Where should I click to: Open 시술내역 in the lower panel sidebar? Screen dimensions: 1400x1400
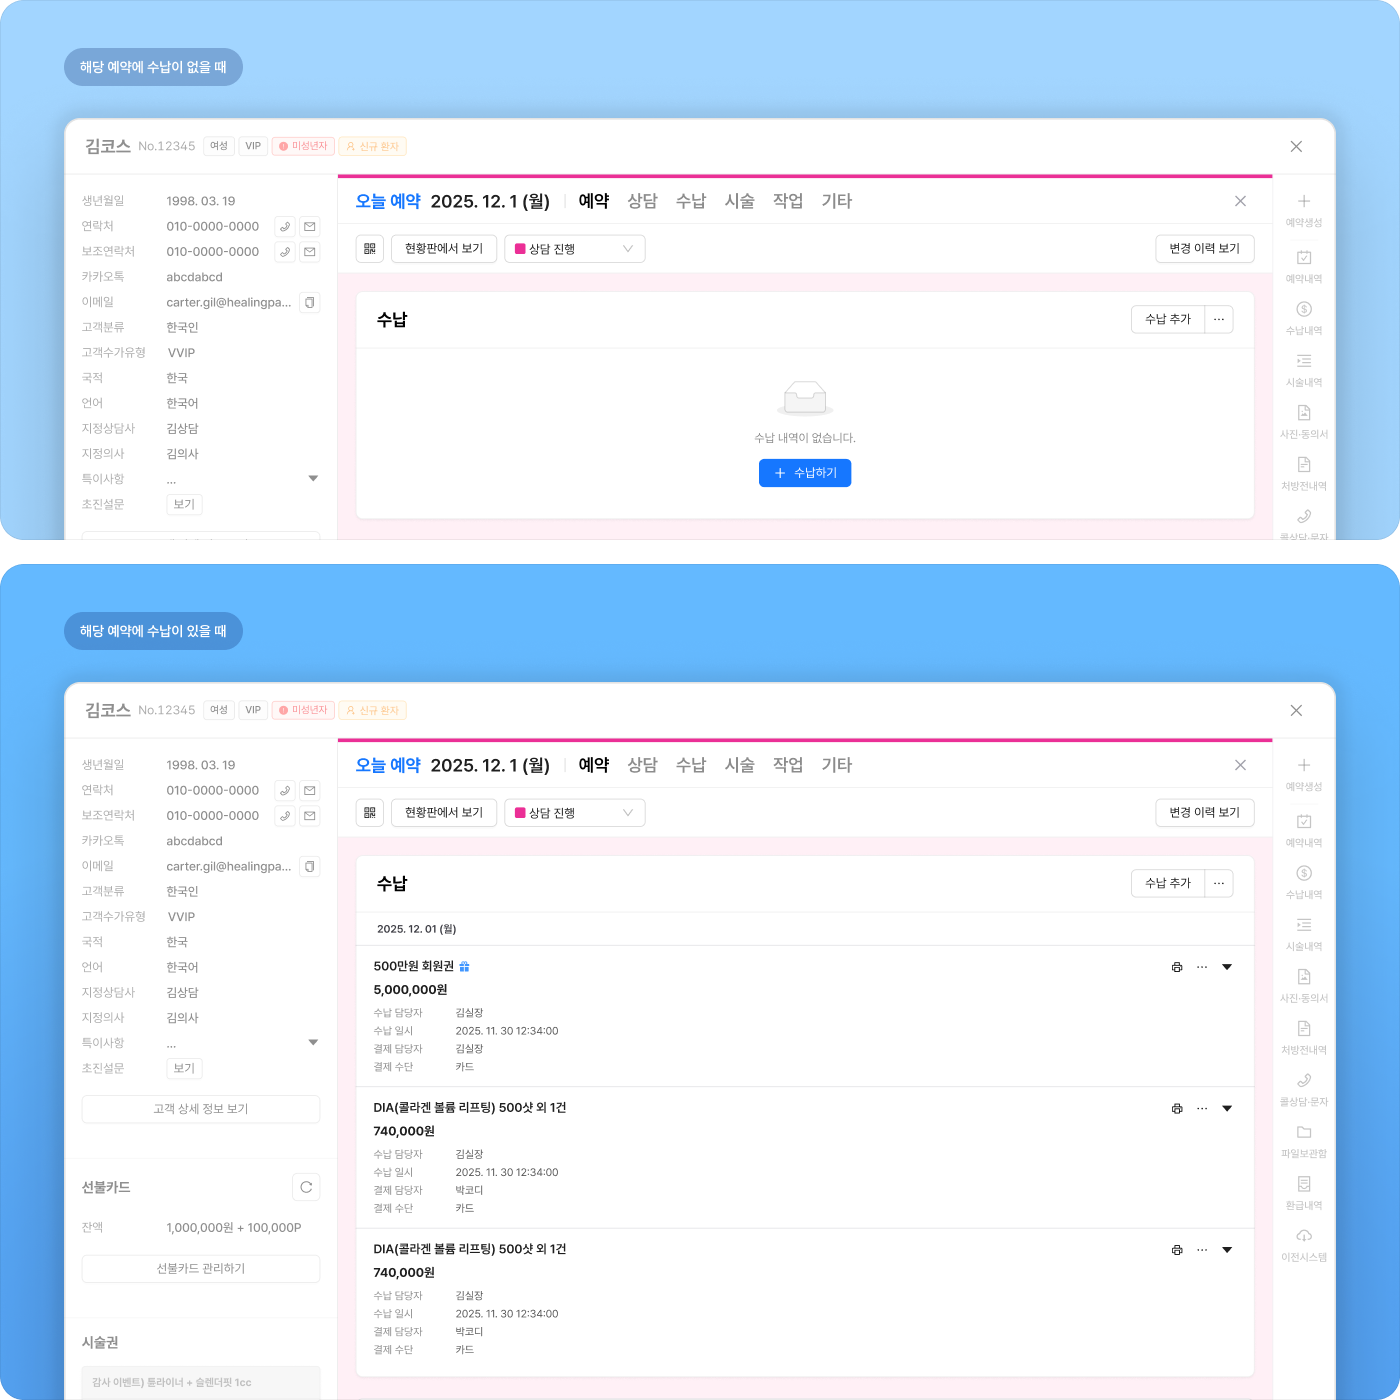point(1304,934)
